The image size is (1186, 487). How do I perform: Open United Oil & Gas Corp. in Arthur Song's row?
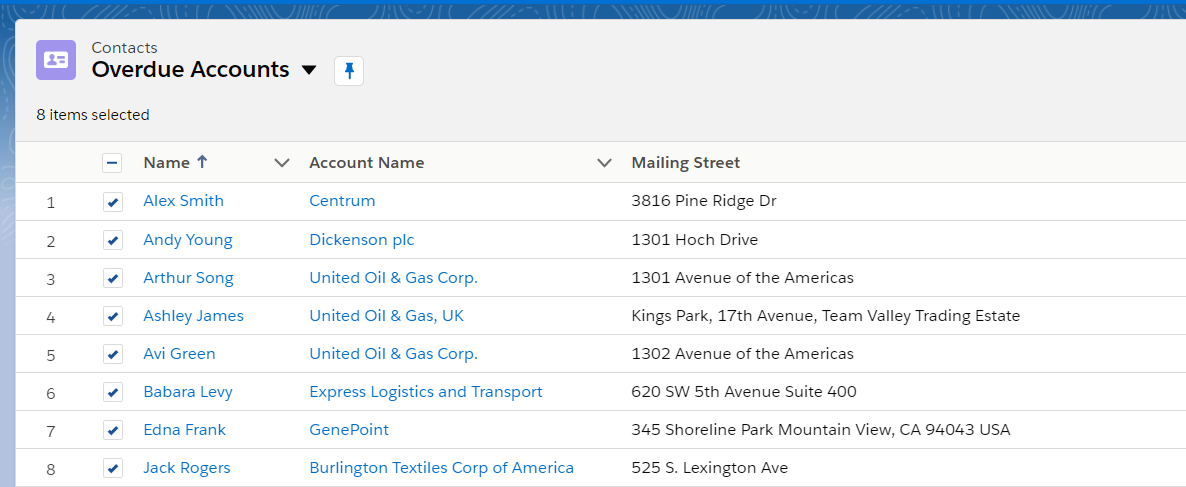(393, 278)
